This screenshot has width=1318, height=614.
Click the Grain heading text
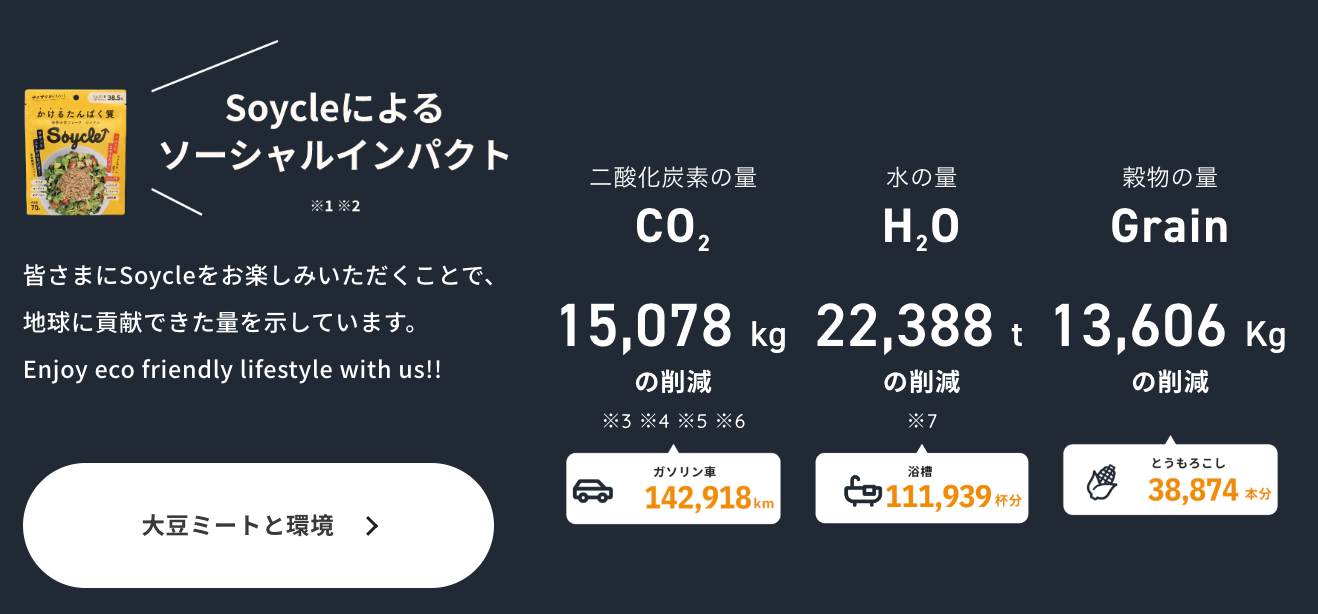[x=1172, y=224]
